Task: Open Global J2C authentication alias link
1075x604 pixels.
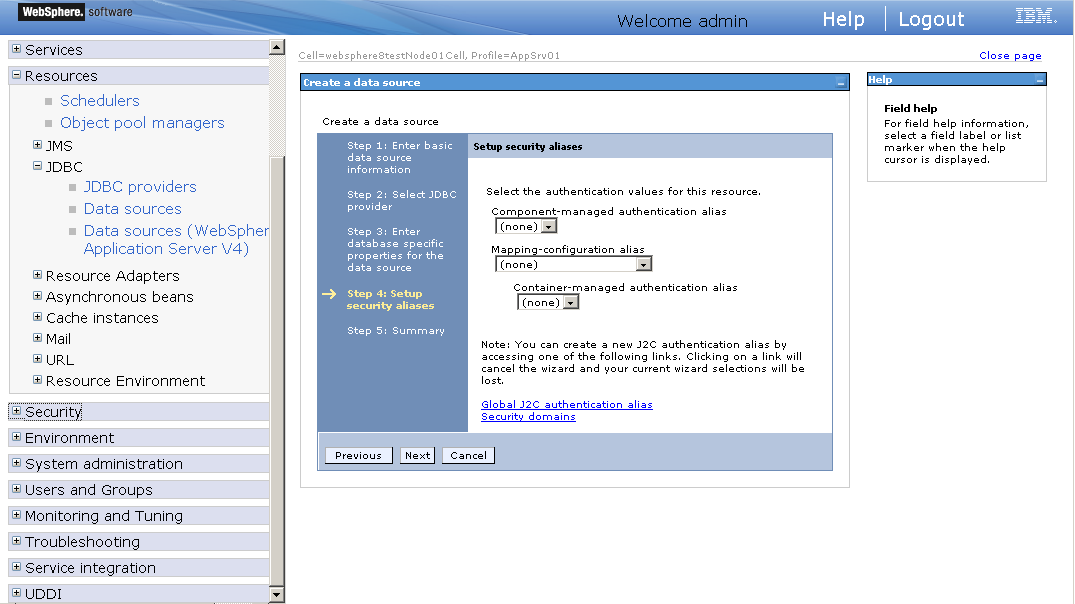Action: point(566,404)
